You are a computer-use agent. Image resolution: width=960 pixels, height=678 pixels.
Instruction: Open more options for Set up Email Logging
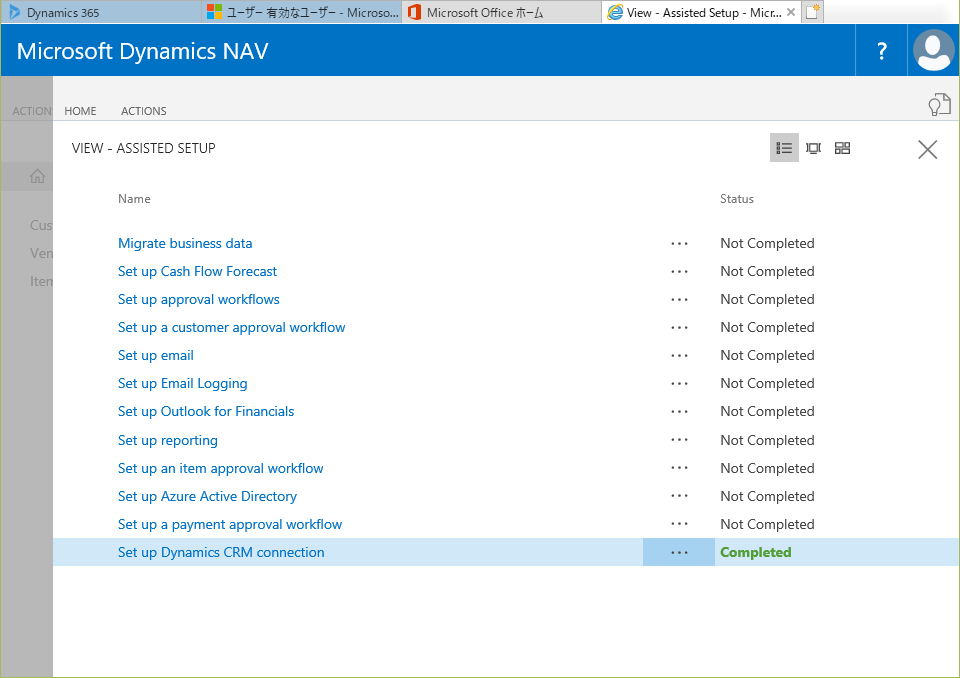click(679, 383)
